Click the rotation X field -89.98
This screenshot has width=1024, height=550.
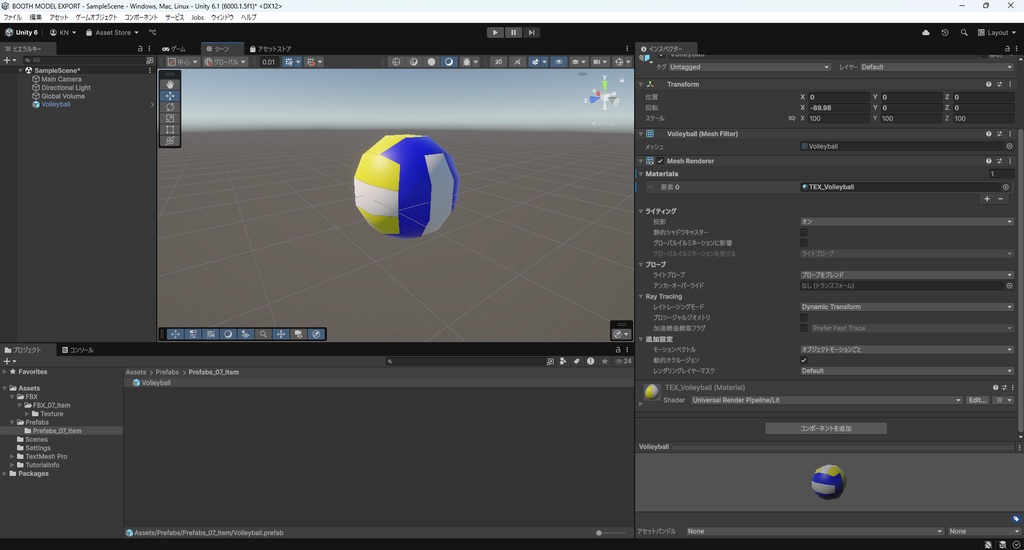tap(839, 108)
